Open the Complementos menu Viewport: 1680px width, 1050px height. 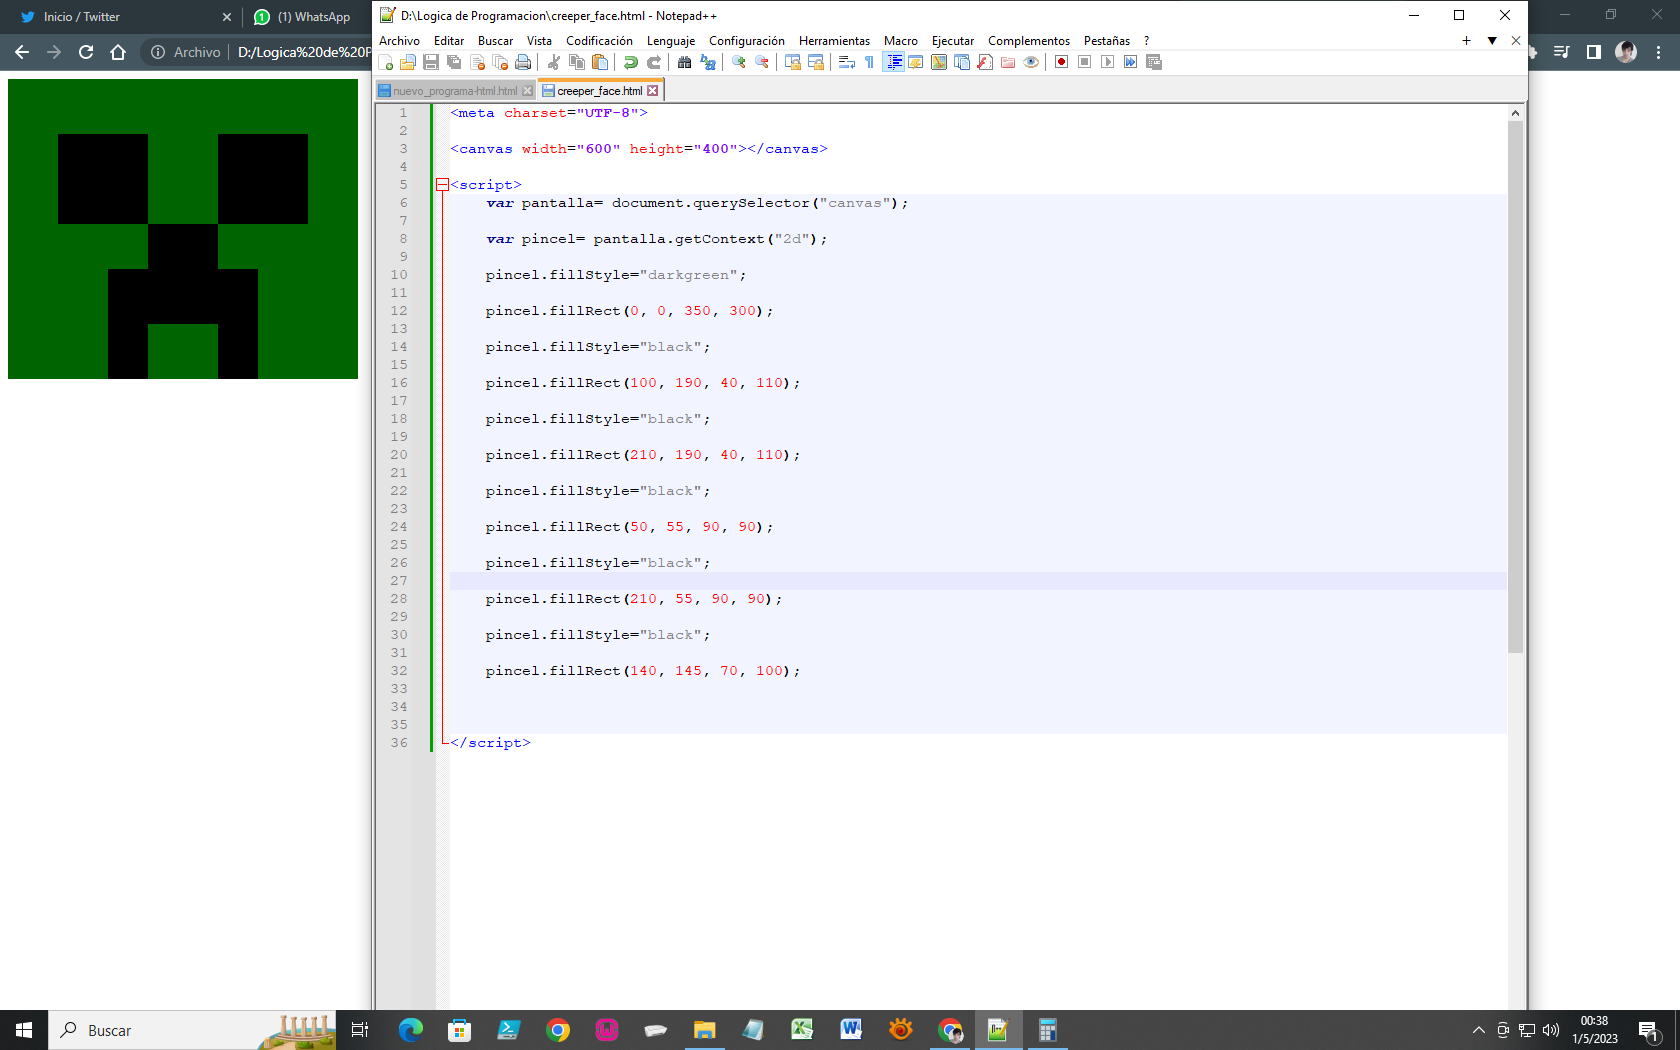[1029, 41]
